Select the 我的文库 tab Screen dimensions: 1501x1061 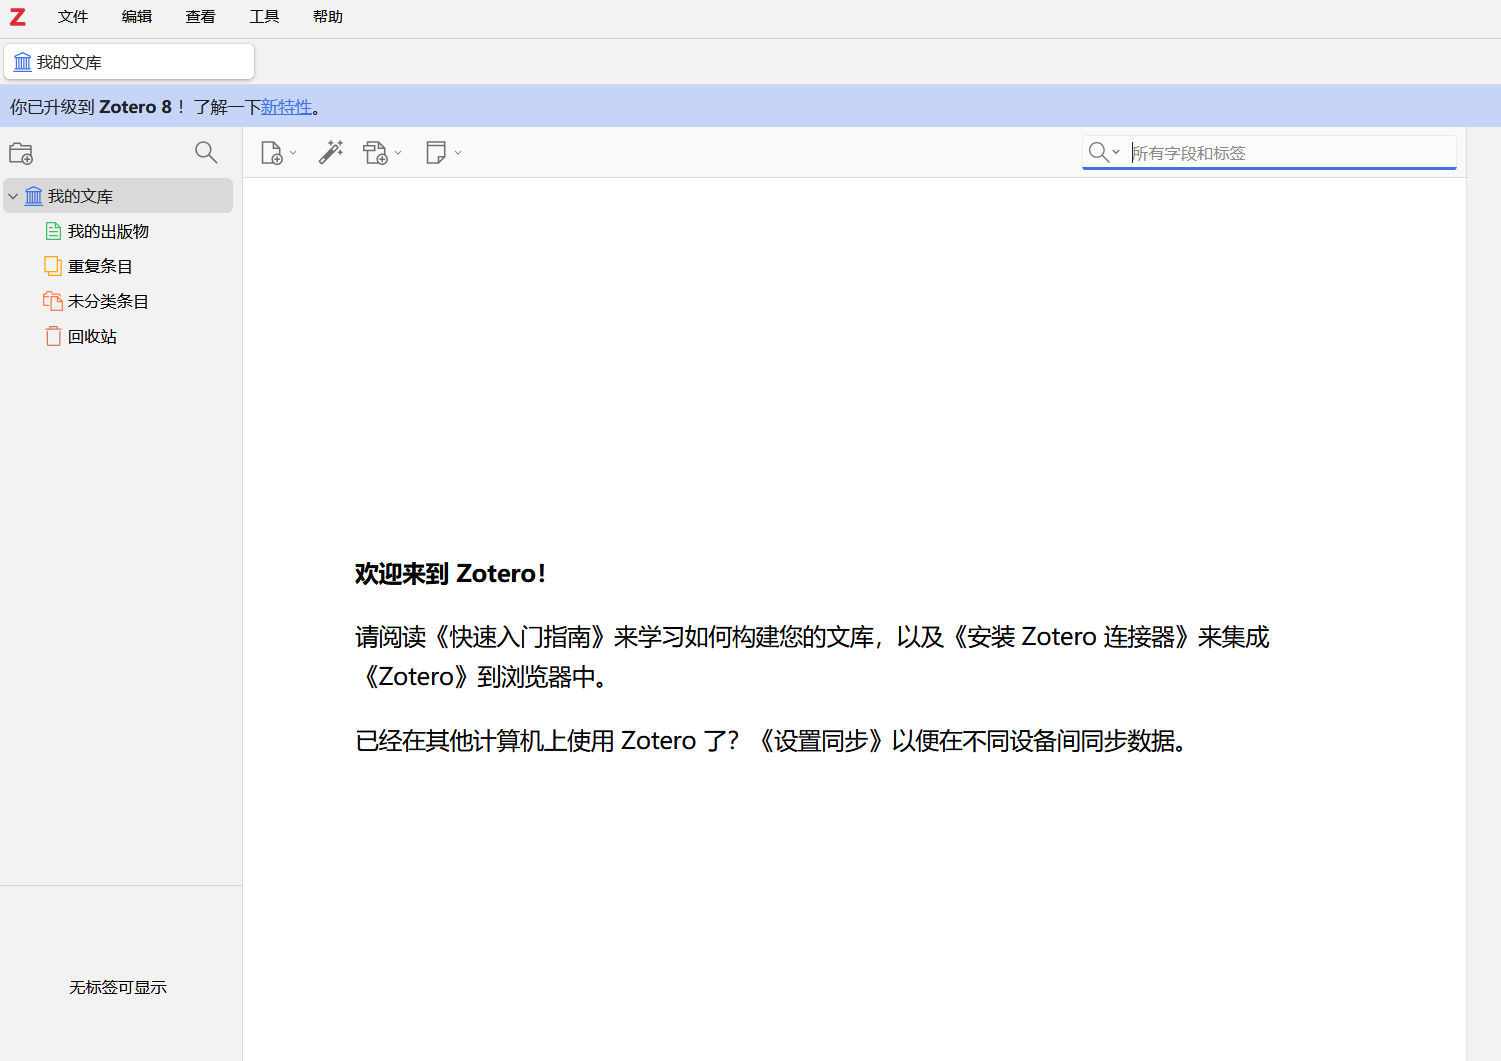(x=129, y=62)
